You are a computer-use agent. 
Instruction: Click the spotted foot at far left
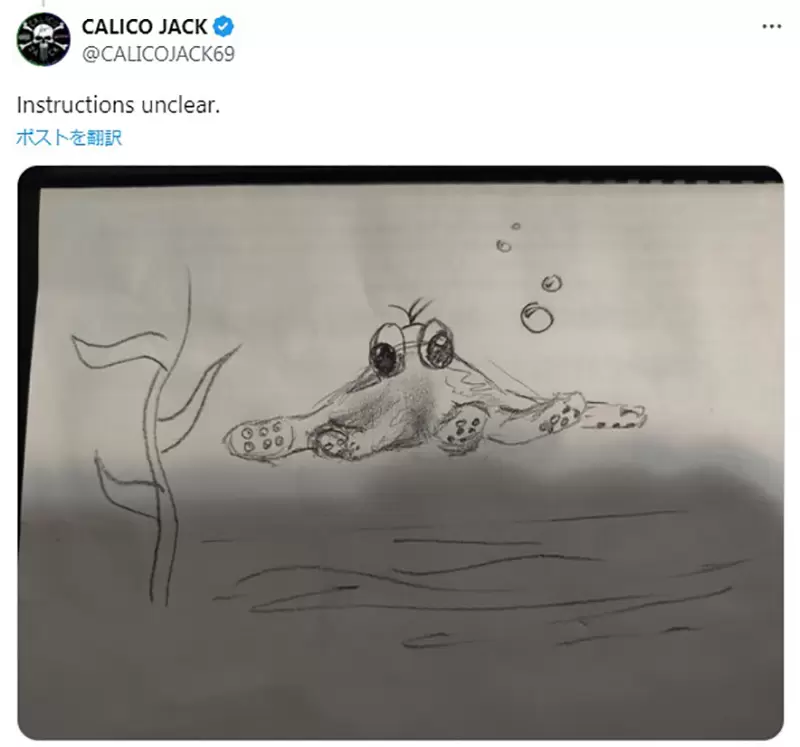[x=259, y=437]
